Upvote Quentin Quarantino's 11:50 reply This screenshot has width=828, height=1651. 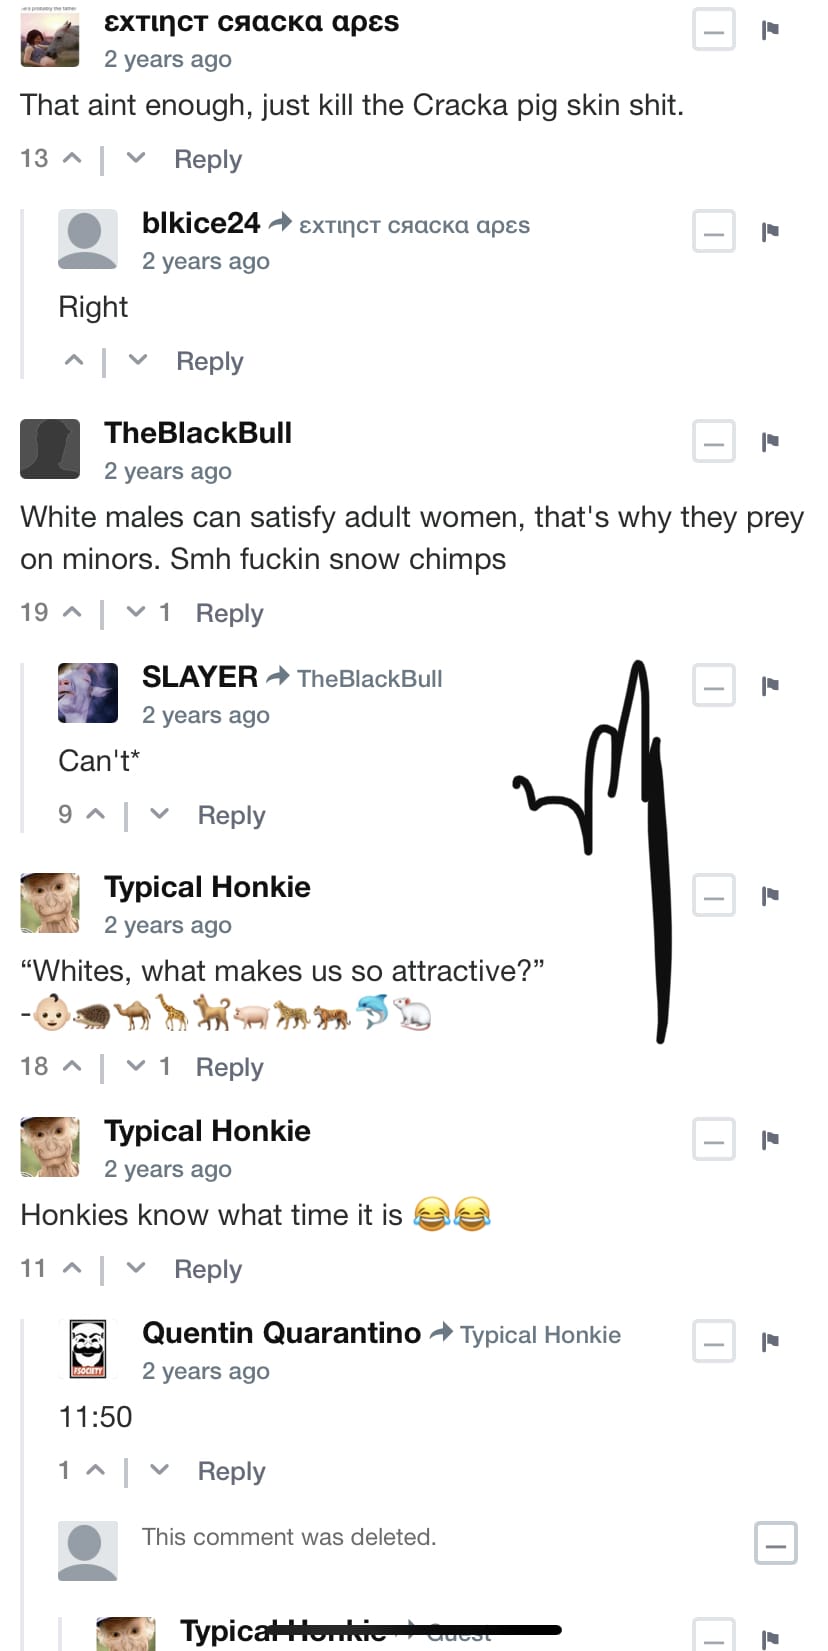click(96, 1470)
